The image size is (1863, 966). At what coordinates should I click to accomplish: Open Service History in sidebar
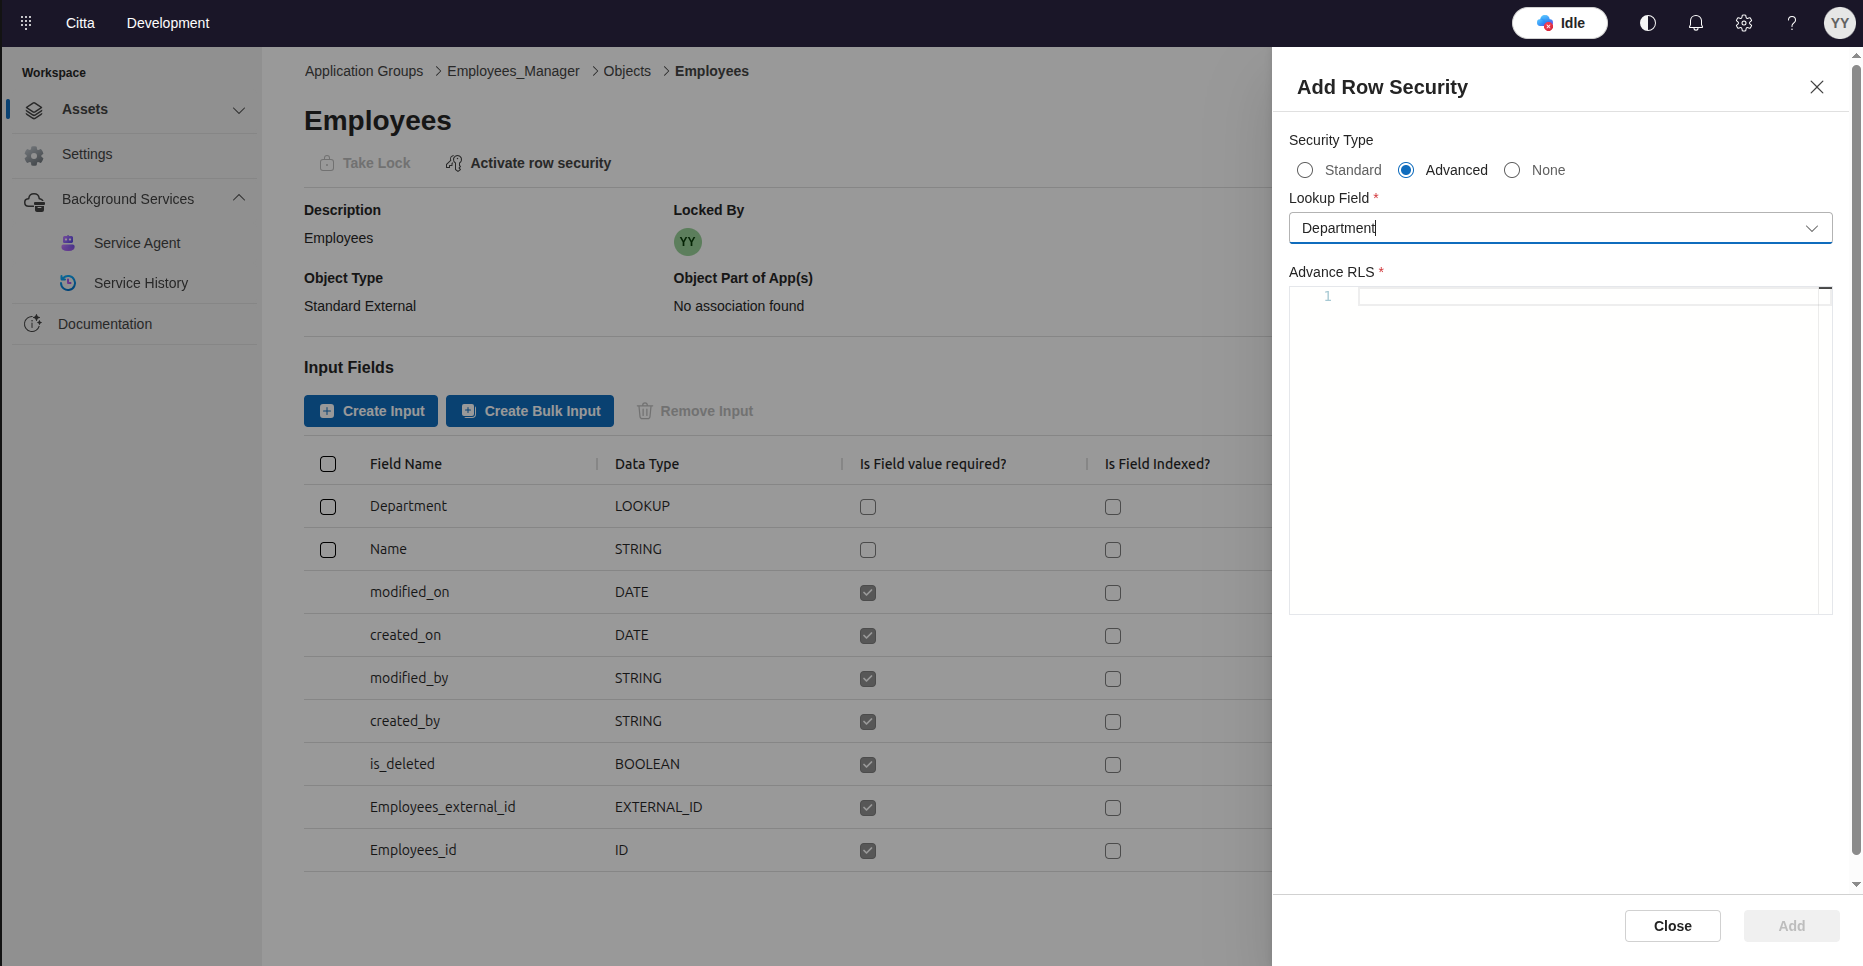[x=141, y=283]
